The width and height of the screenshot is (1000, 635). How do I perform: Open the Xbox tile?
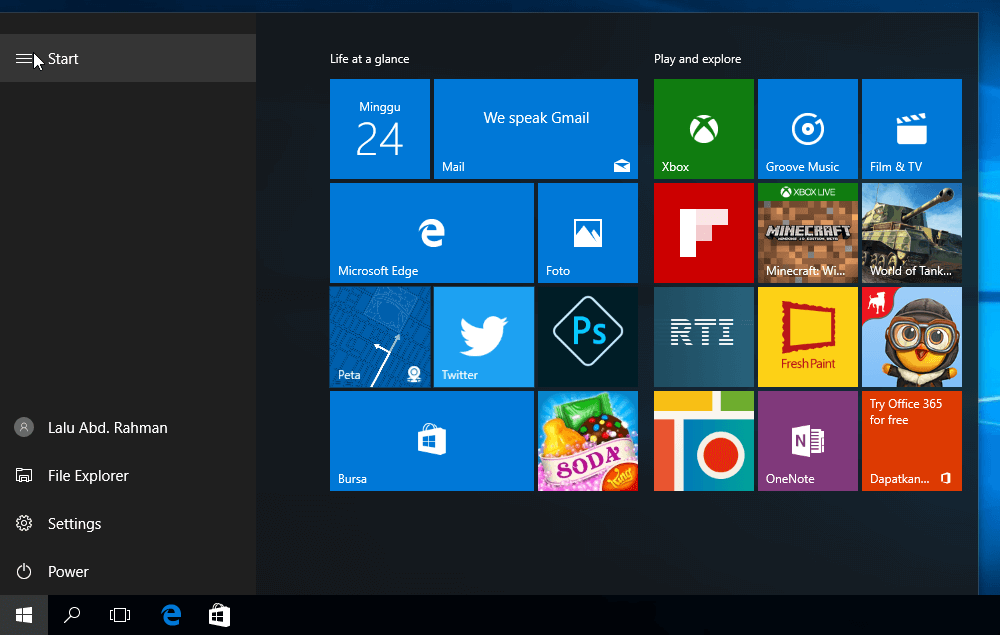(x=703, y=129)
